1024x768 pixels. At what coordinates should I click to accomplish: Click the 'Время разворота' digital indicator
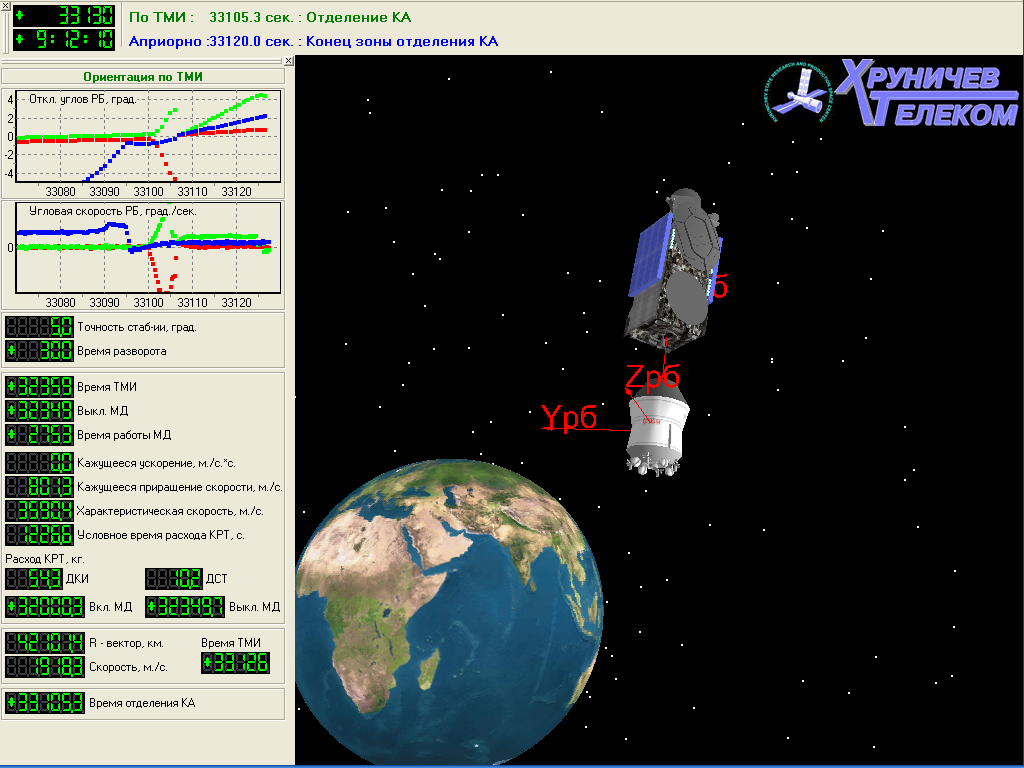click(x=40, y=351)
